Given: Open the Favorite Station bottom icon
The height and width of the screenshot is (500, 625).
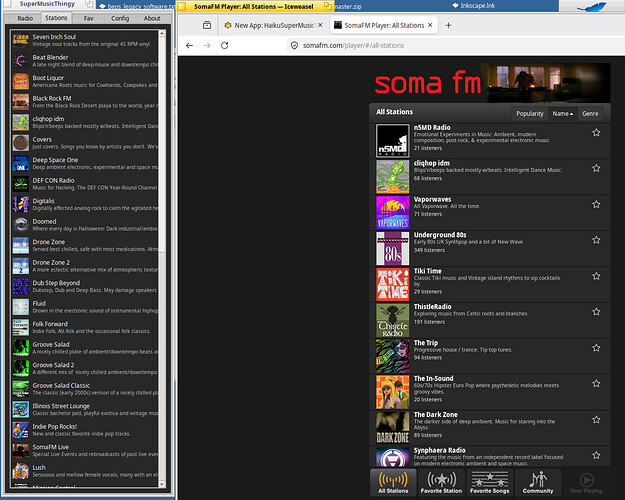Looking at the screenshot, I should (441, 482).
